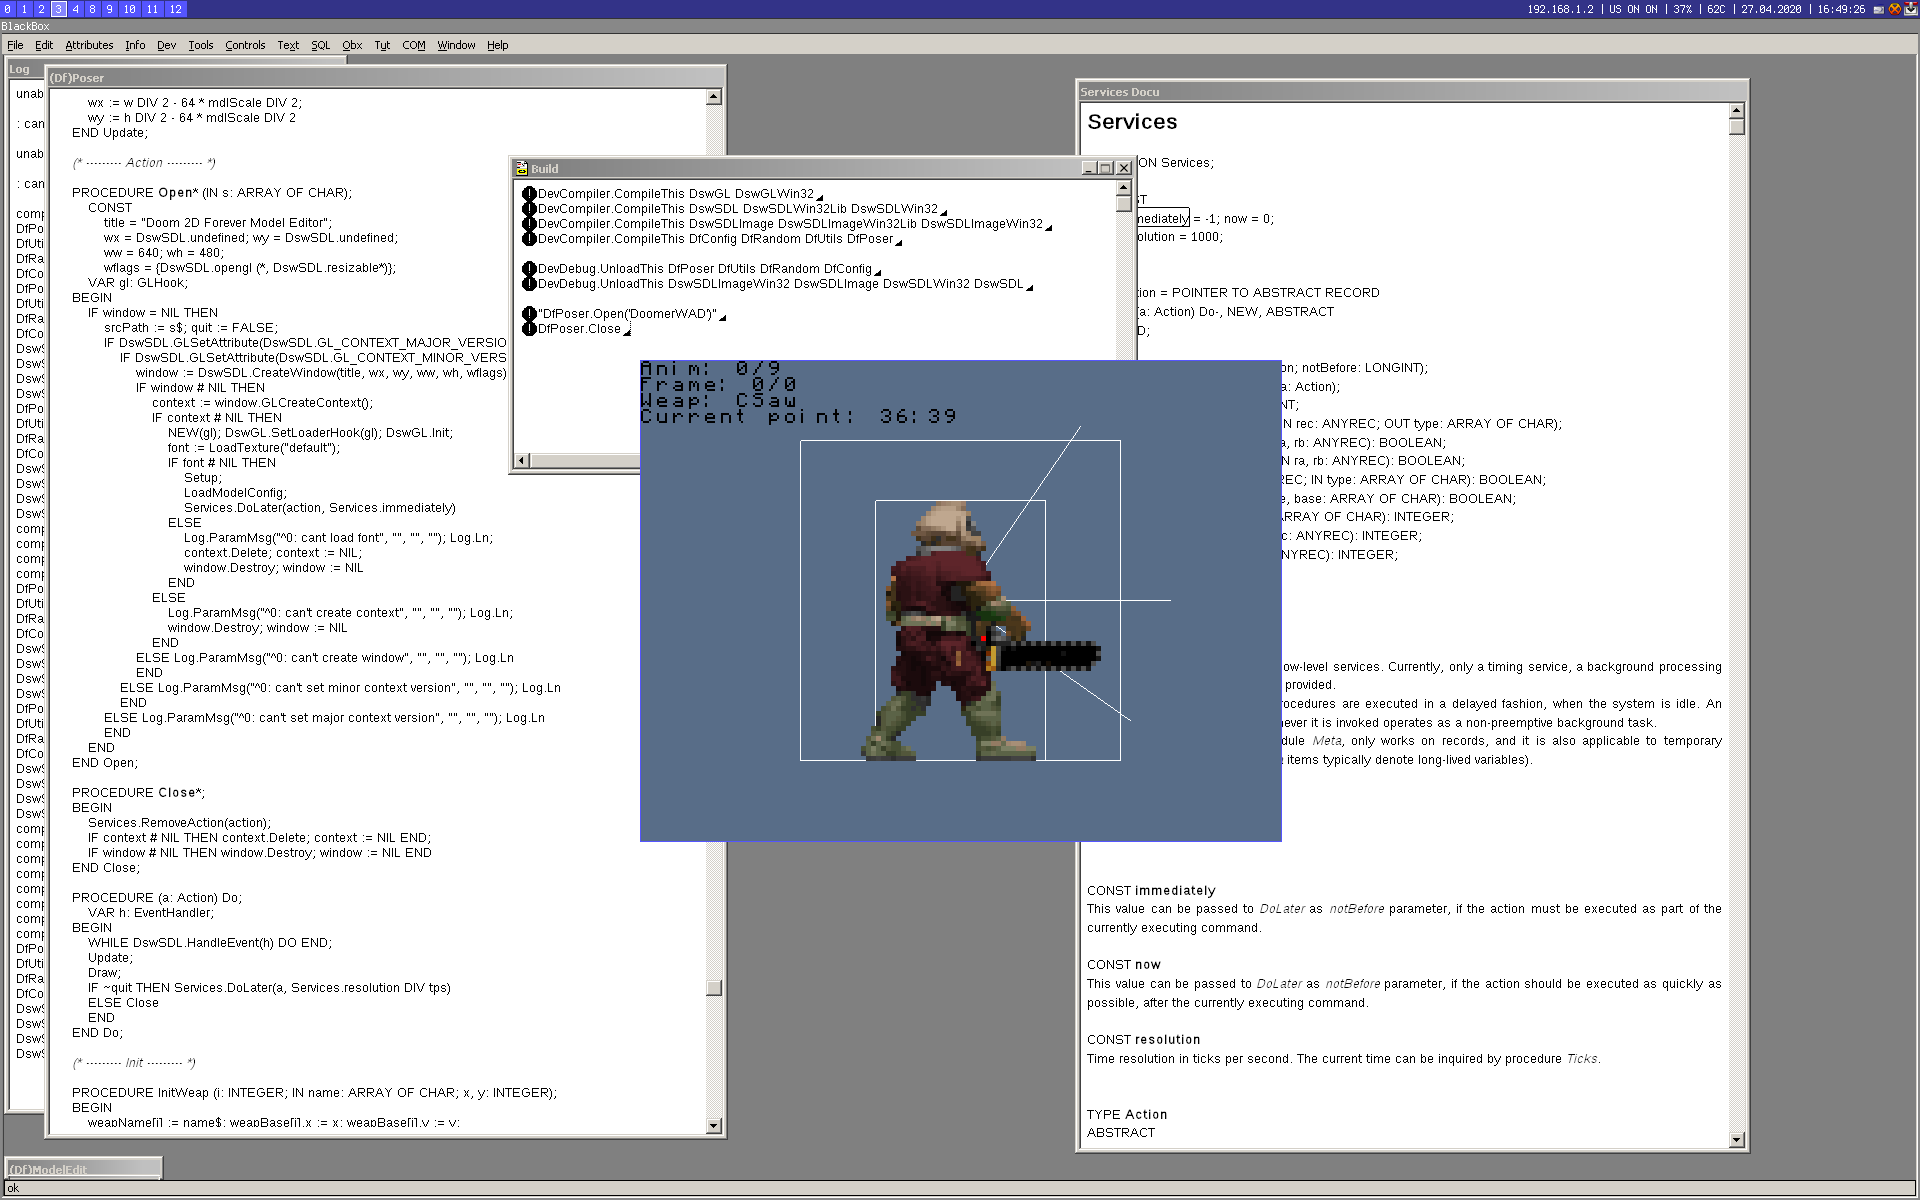Click the 62C temperature in top bar
The width and height of the screenshot is (1920, 1200).
coord(1716,9)
